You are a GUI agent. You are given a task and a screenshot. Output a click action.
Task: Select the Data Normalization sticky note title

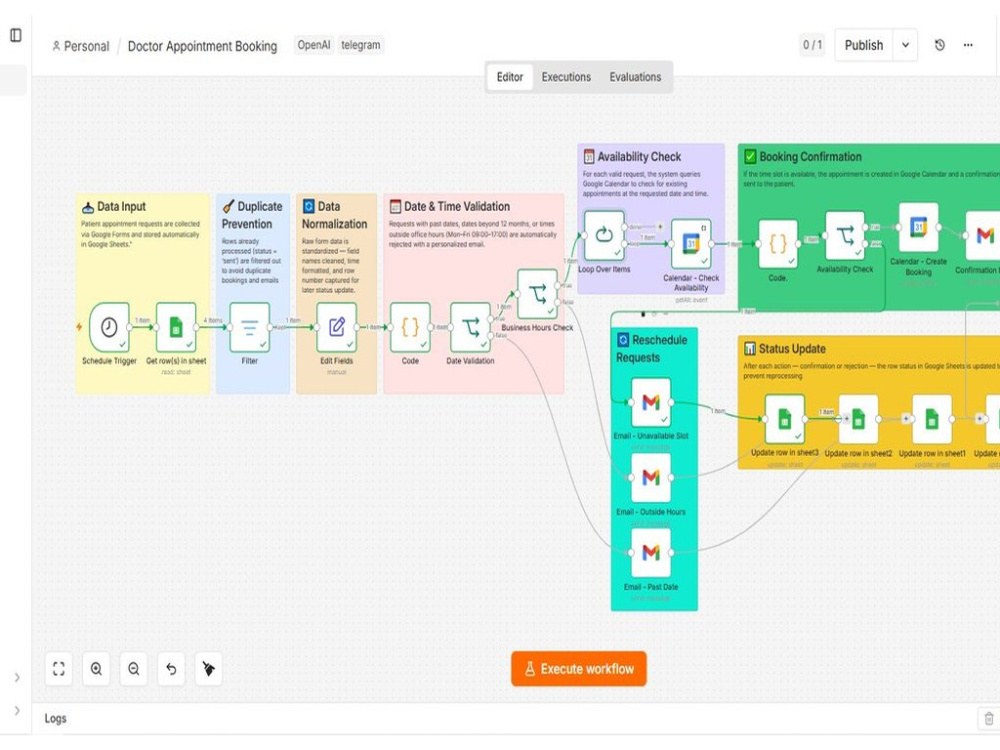[334, 215]
